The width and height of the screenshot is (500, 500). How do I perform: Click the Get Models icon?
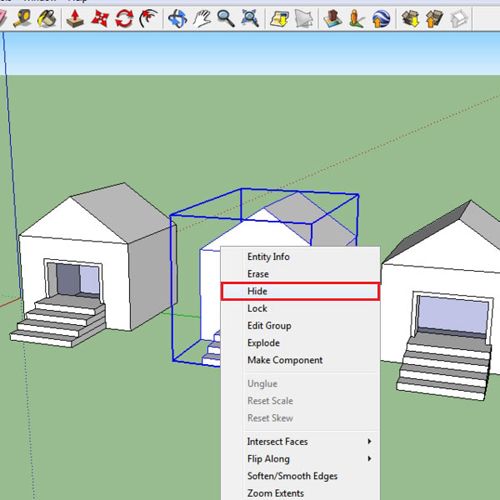[410, 18]
